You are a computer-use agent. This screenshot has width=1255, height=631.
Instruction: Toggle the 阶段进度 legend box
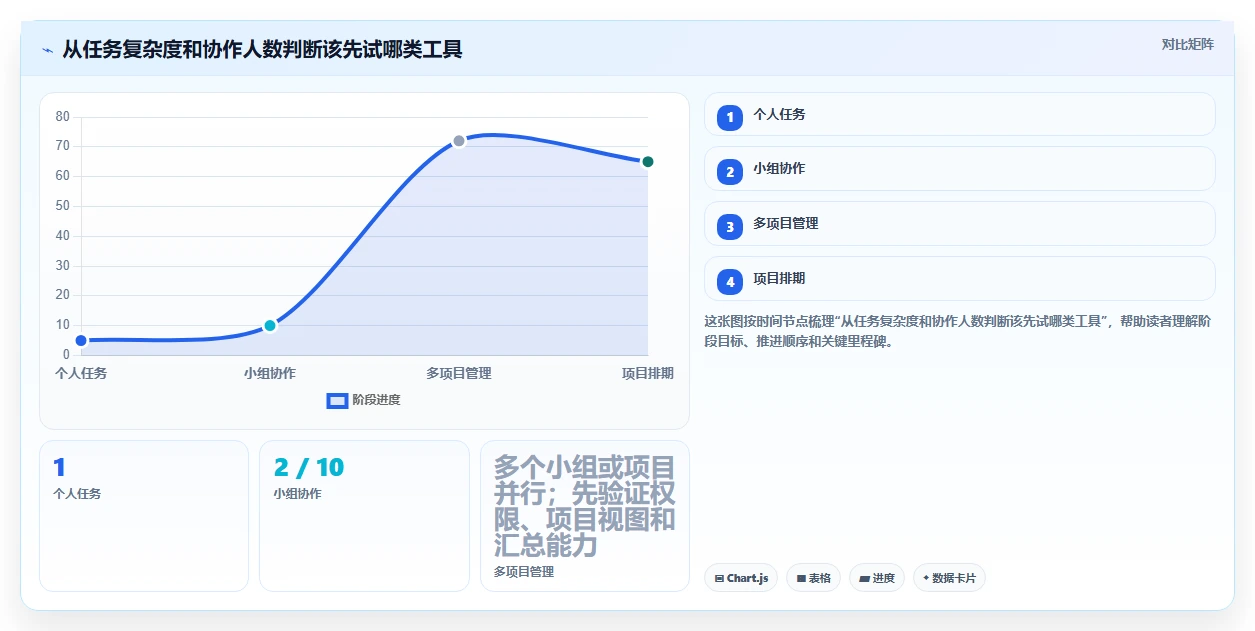[x=337, y=400]
